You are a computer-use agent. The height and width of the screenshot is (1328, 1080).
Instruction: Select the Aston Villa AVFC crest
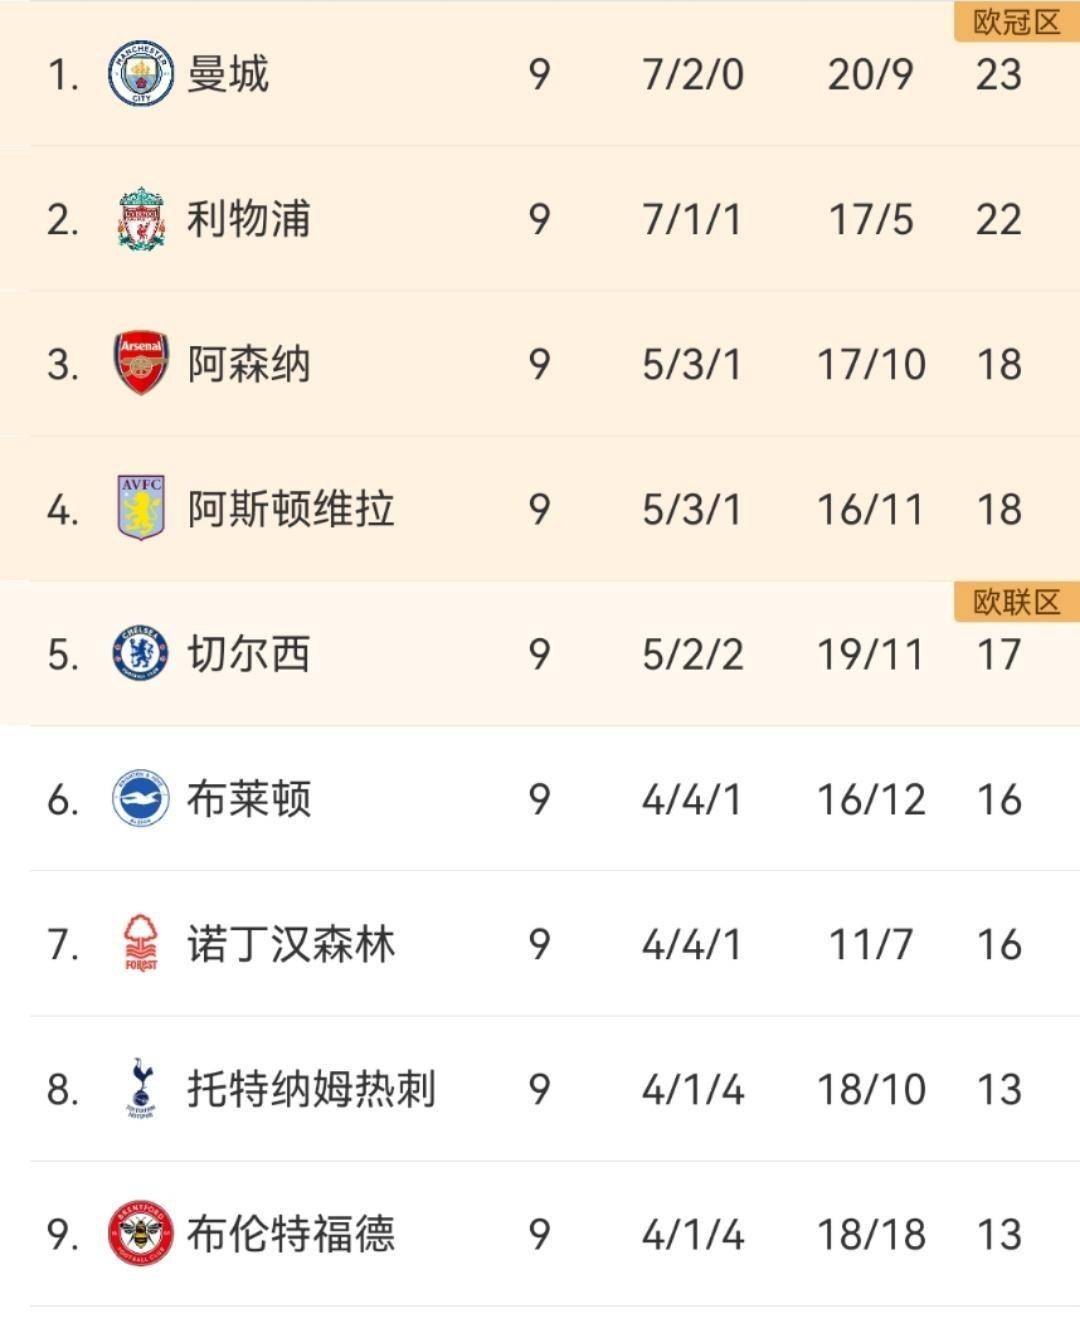(141, 508)
